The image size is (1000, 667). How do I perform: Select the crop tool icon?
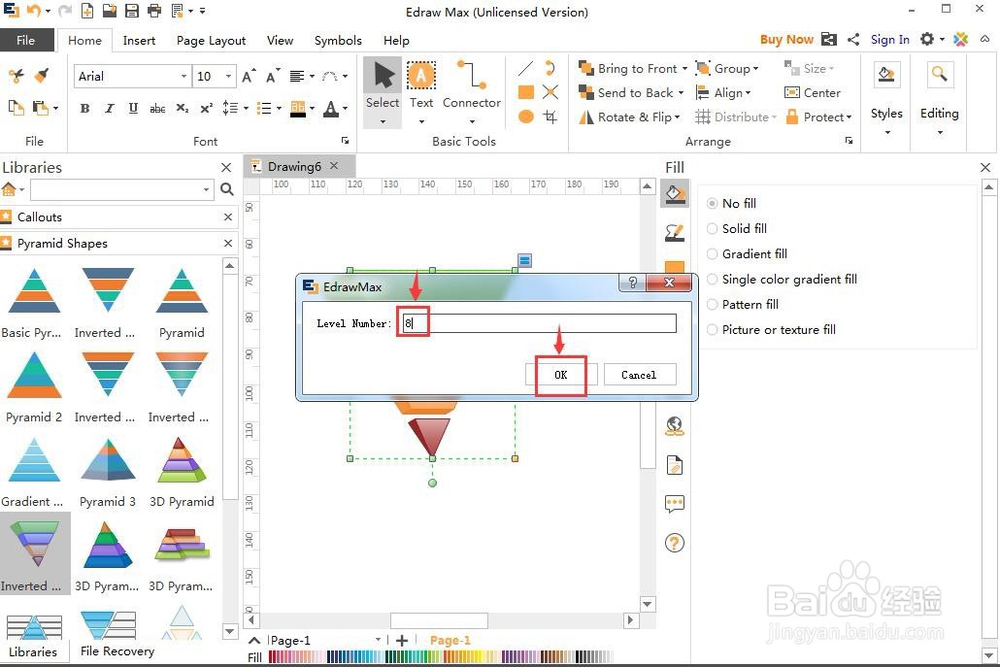point(550,117)
